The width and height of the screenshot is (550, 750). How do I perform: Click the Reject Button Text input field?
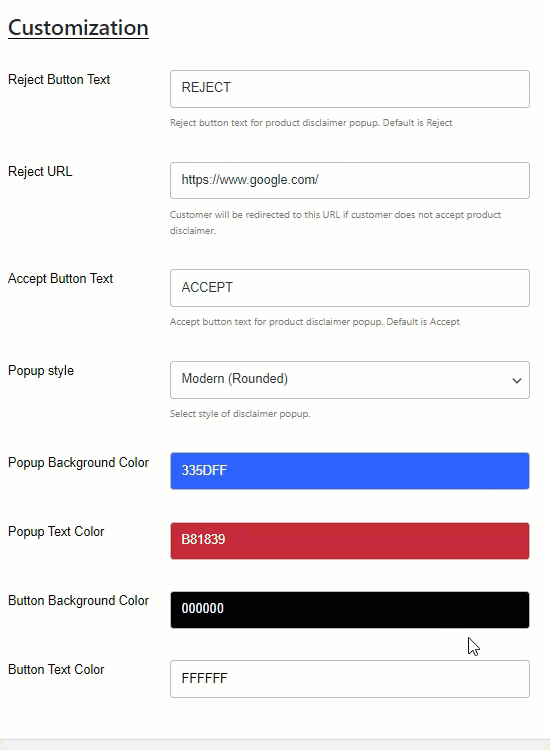[350, 89]
